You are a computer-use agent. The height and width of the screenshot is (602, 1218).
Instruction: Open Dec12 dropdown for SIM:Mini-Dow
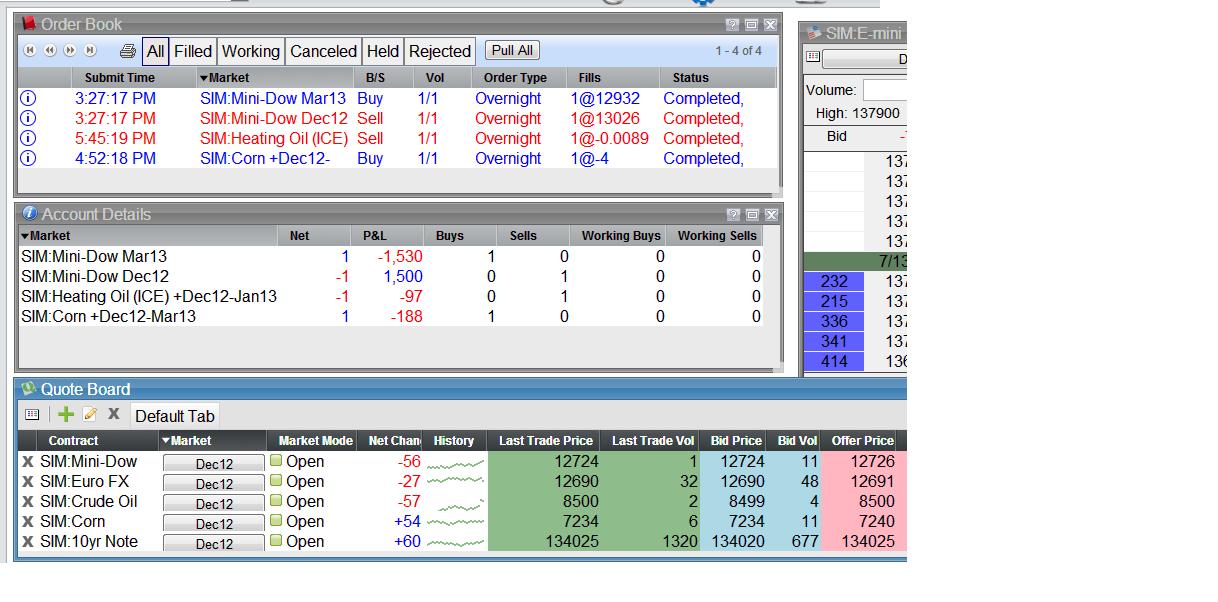click(214, 463)
